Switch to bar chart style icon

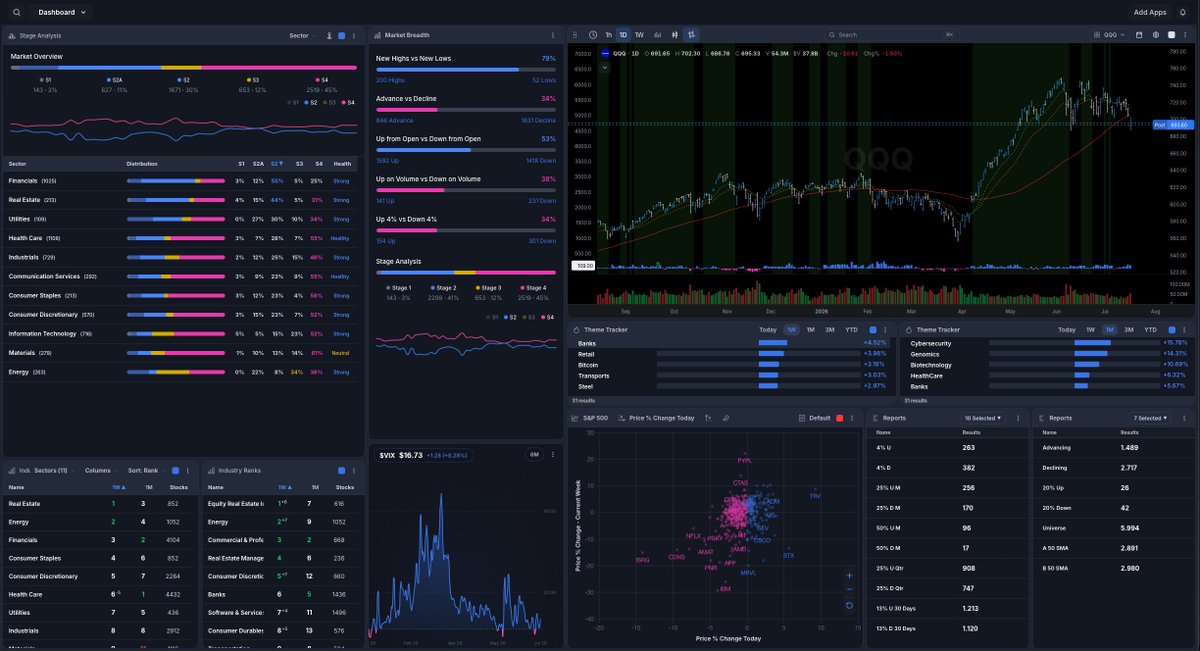(658, 34)
